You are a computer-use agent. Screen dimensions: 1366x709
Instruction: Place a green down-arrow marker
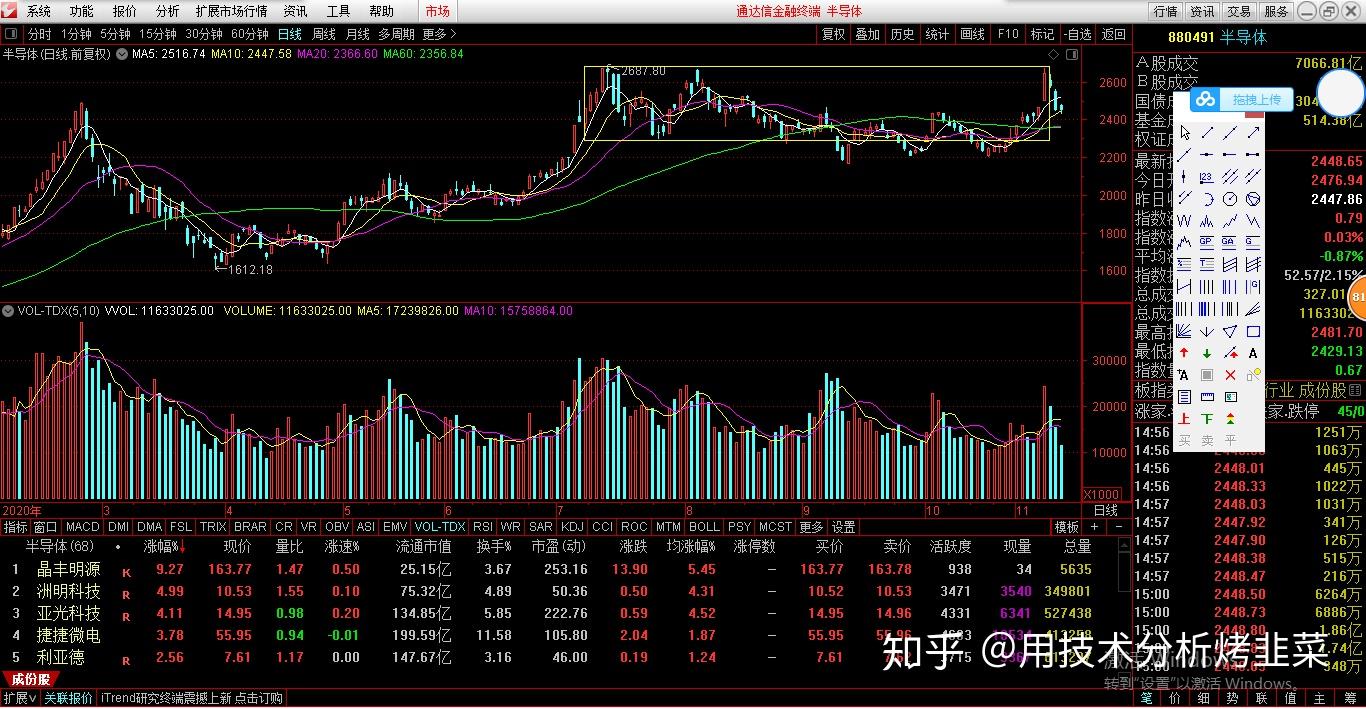click(x=1207, y=353)
